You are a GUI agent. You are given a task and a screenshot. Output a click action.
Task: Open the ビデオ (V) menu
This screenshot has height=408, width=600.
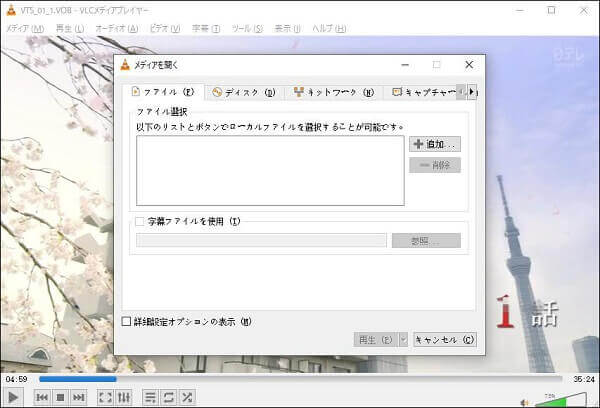coord(165,28)
